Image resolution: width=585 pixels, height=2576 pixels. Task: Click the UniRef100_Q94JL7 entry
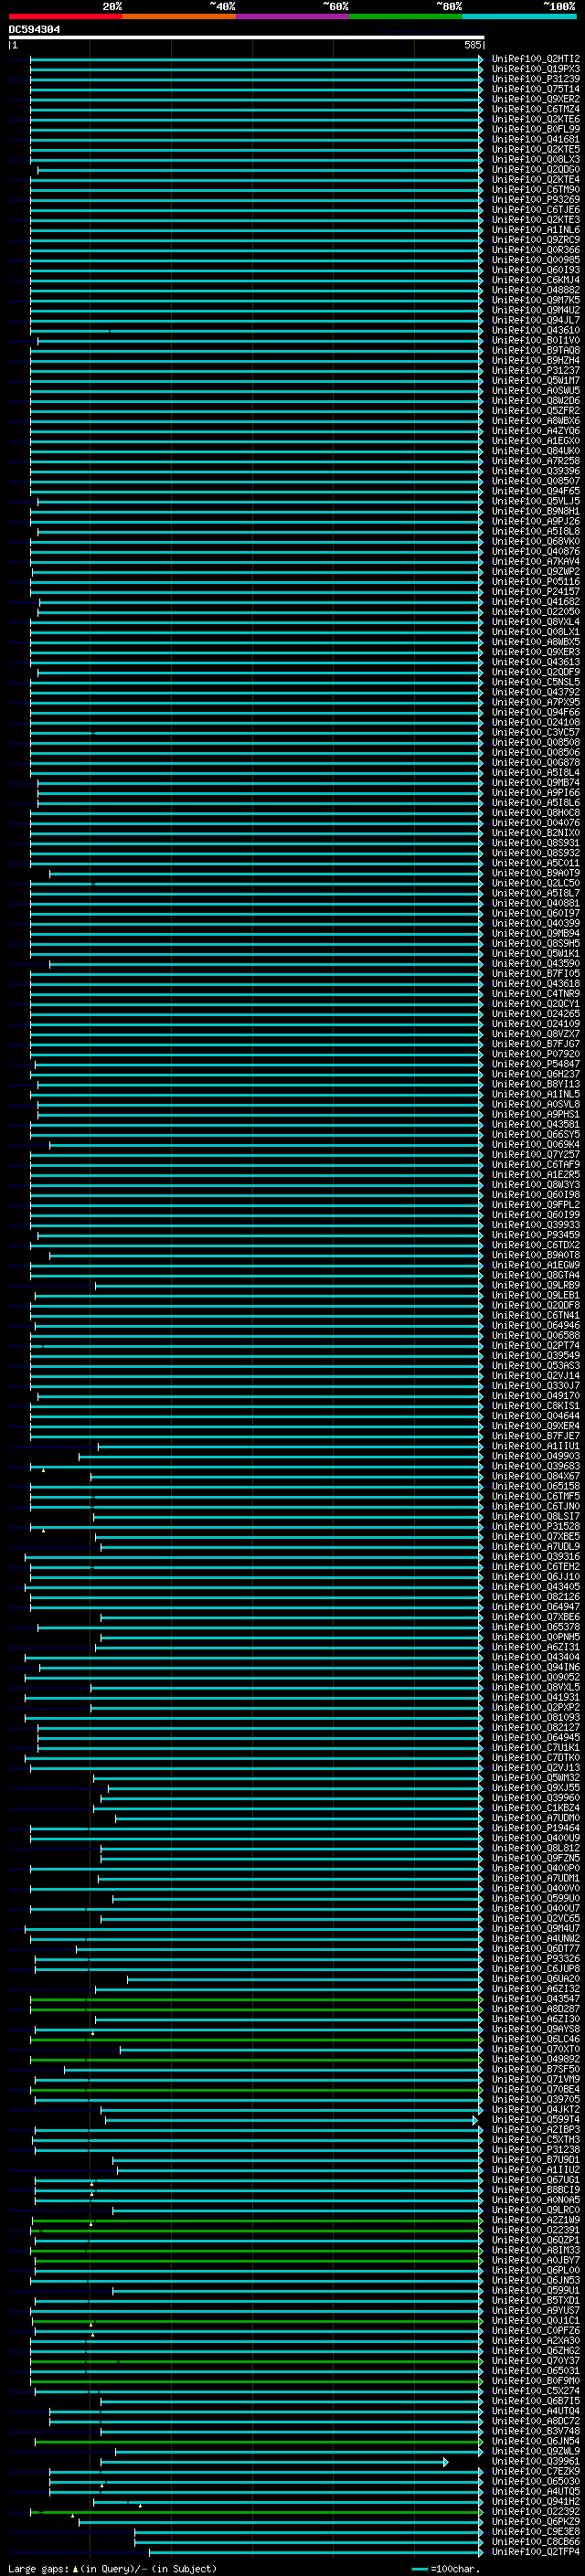pyautogui.click(x=536, y=320)
